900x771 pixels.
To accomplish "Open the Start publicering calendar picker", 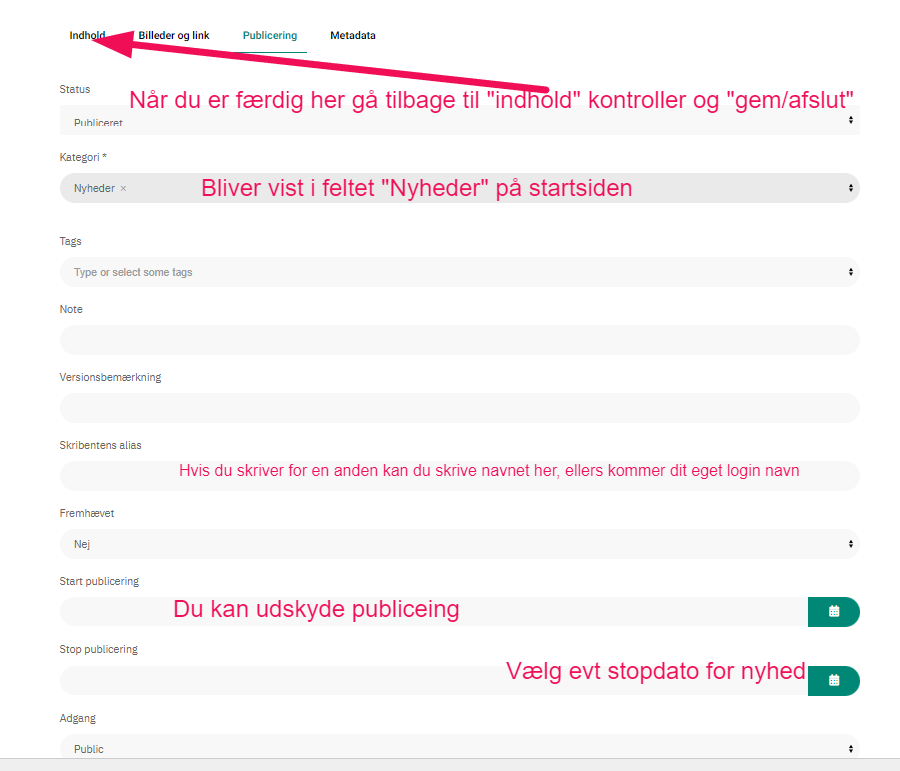I will (833, 611).
